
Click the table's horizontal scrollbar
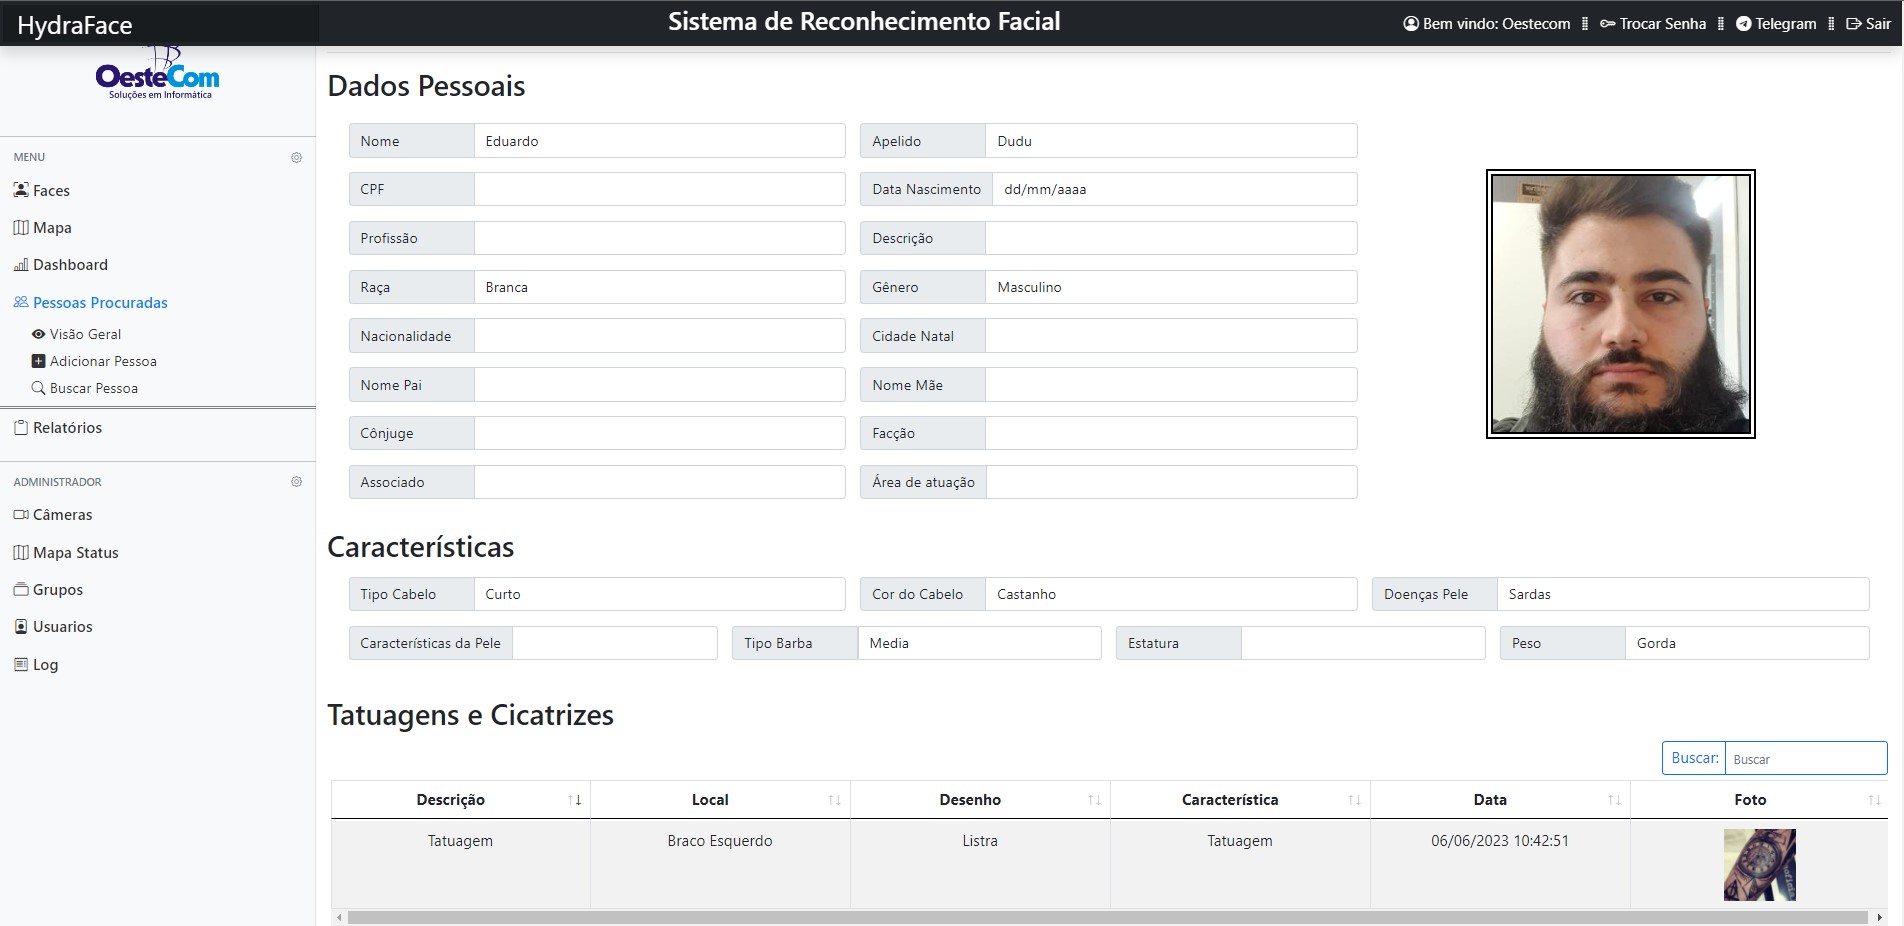click(1107, 917)
